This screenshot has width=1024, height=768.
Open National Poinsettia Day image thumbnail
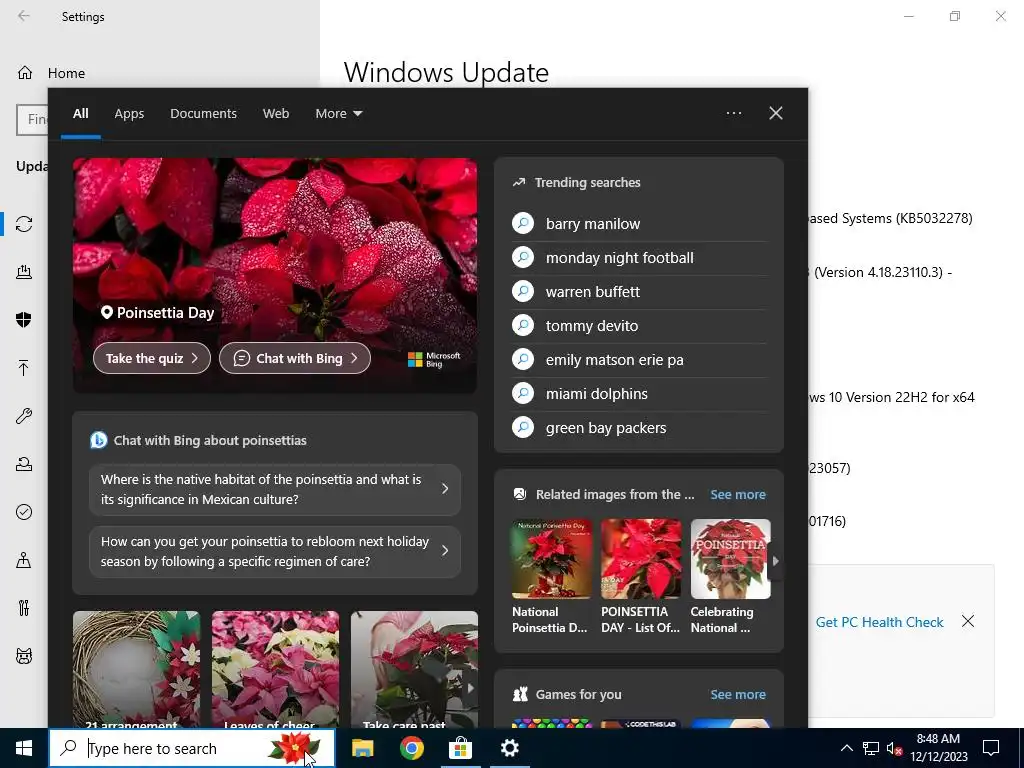(x=552, y=559)
